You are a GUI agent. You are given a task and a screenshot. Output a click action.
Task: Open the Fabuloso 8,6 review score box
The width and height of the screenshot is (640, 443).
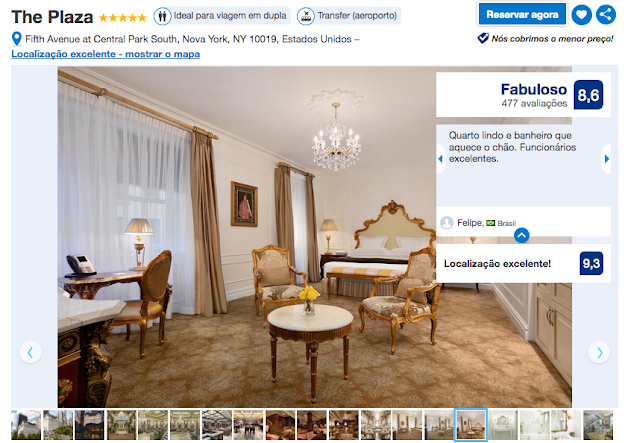tap(523, 95)
